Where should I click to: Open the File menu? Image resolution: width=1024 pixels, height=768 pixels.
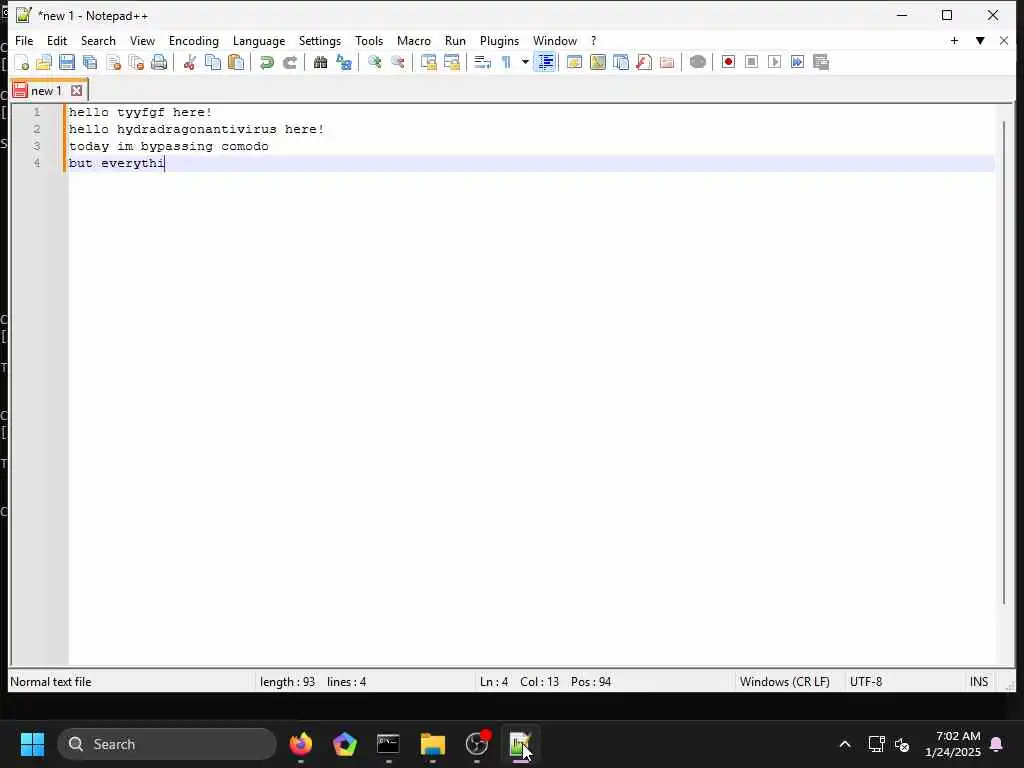pyautogui.click(x=24, y=40)
